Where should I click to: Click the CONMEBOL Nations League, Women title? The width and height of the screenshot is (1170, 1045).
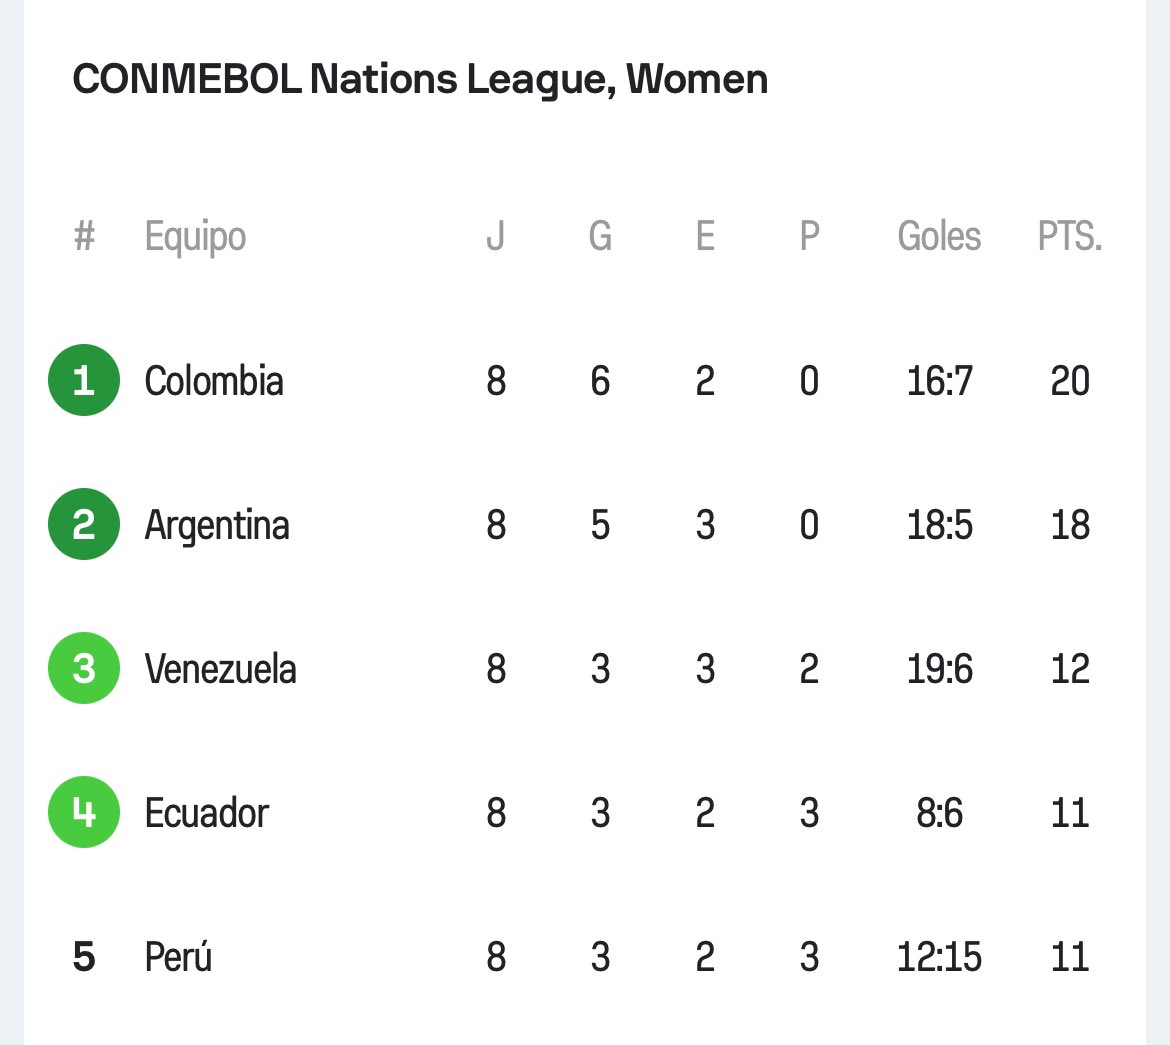coord(420,79)
